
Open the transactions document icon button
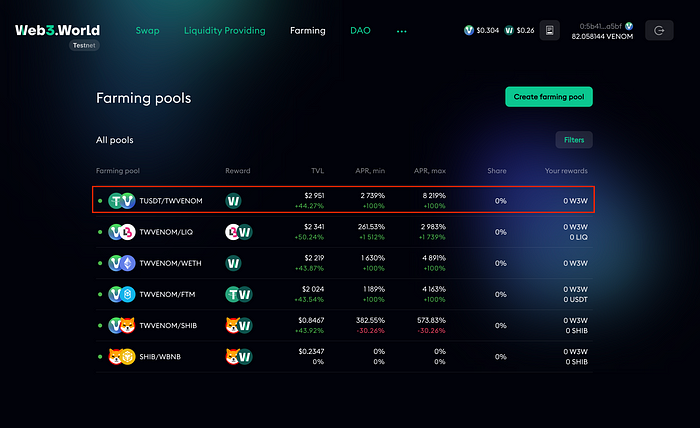tap(550, 30)
